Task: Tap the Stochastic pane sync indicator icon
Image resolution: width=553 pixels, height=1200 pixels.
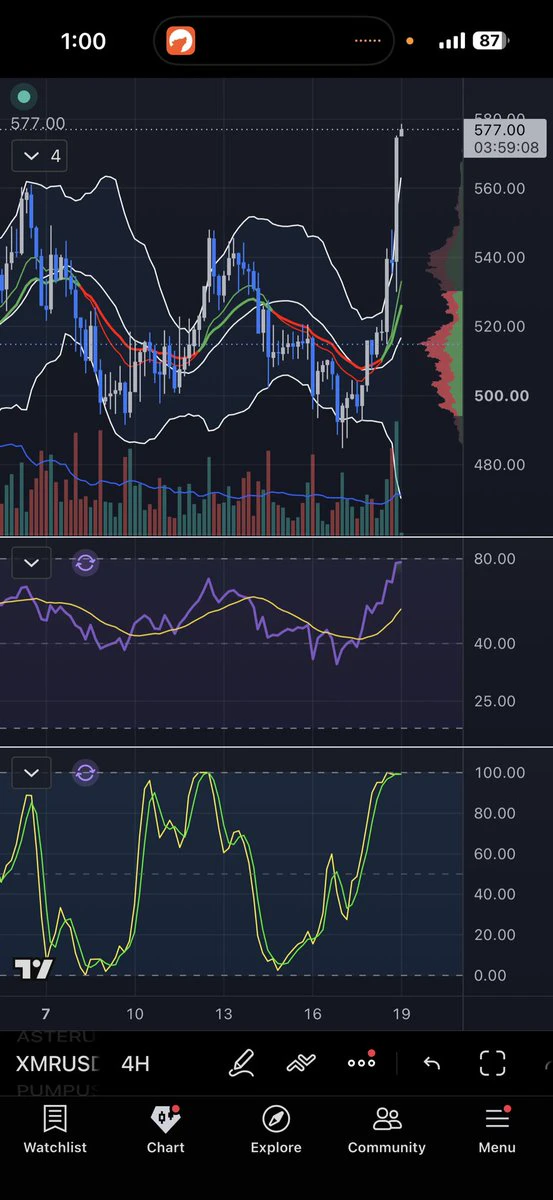Action: point(85,772)
